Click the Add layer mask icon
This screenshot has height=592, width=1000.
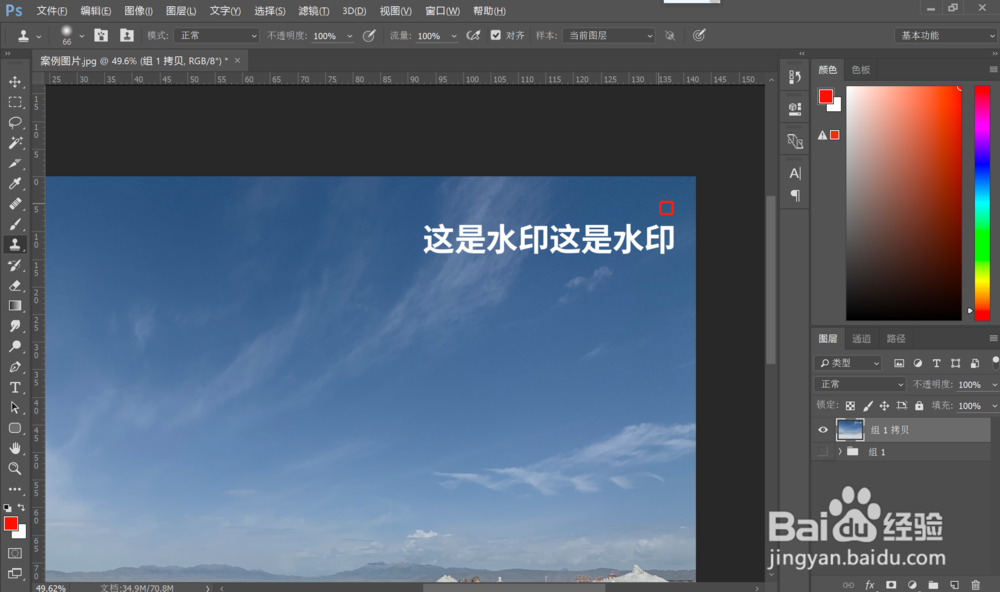point(891,584)
